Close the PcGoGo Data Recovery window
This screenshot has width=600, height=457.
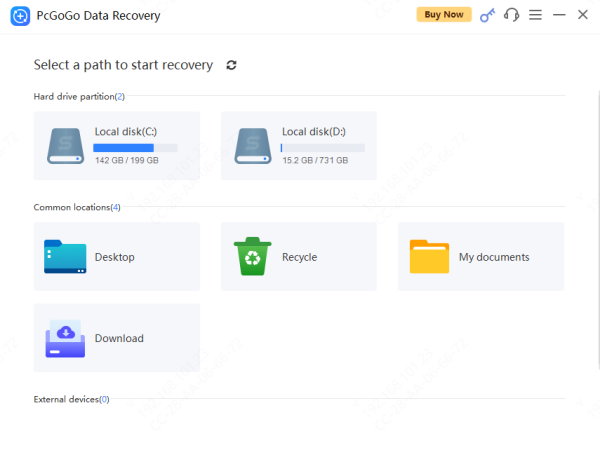pos(583,15)
